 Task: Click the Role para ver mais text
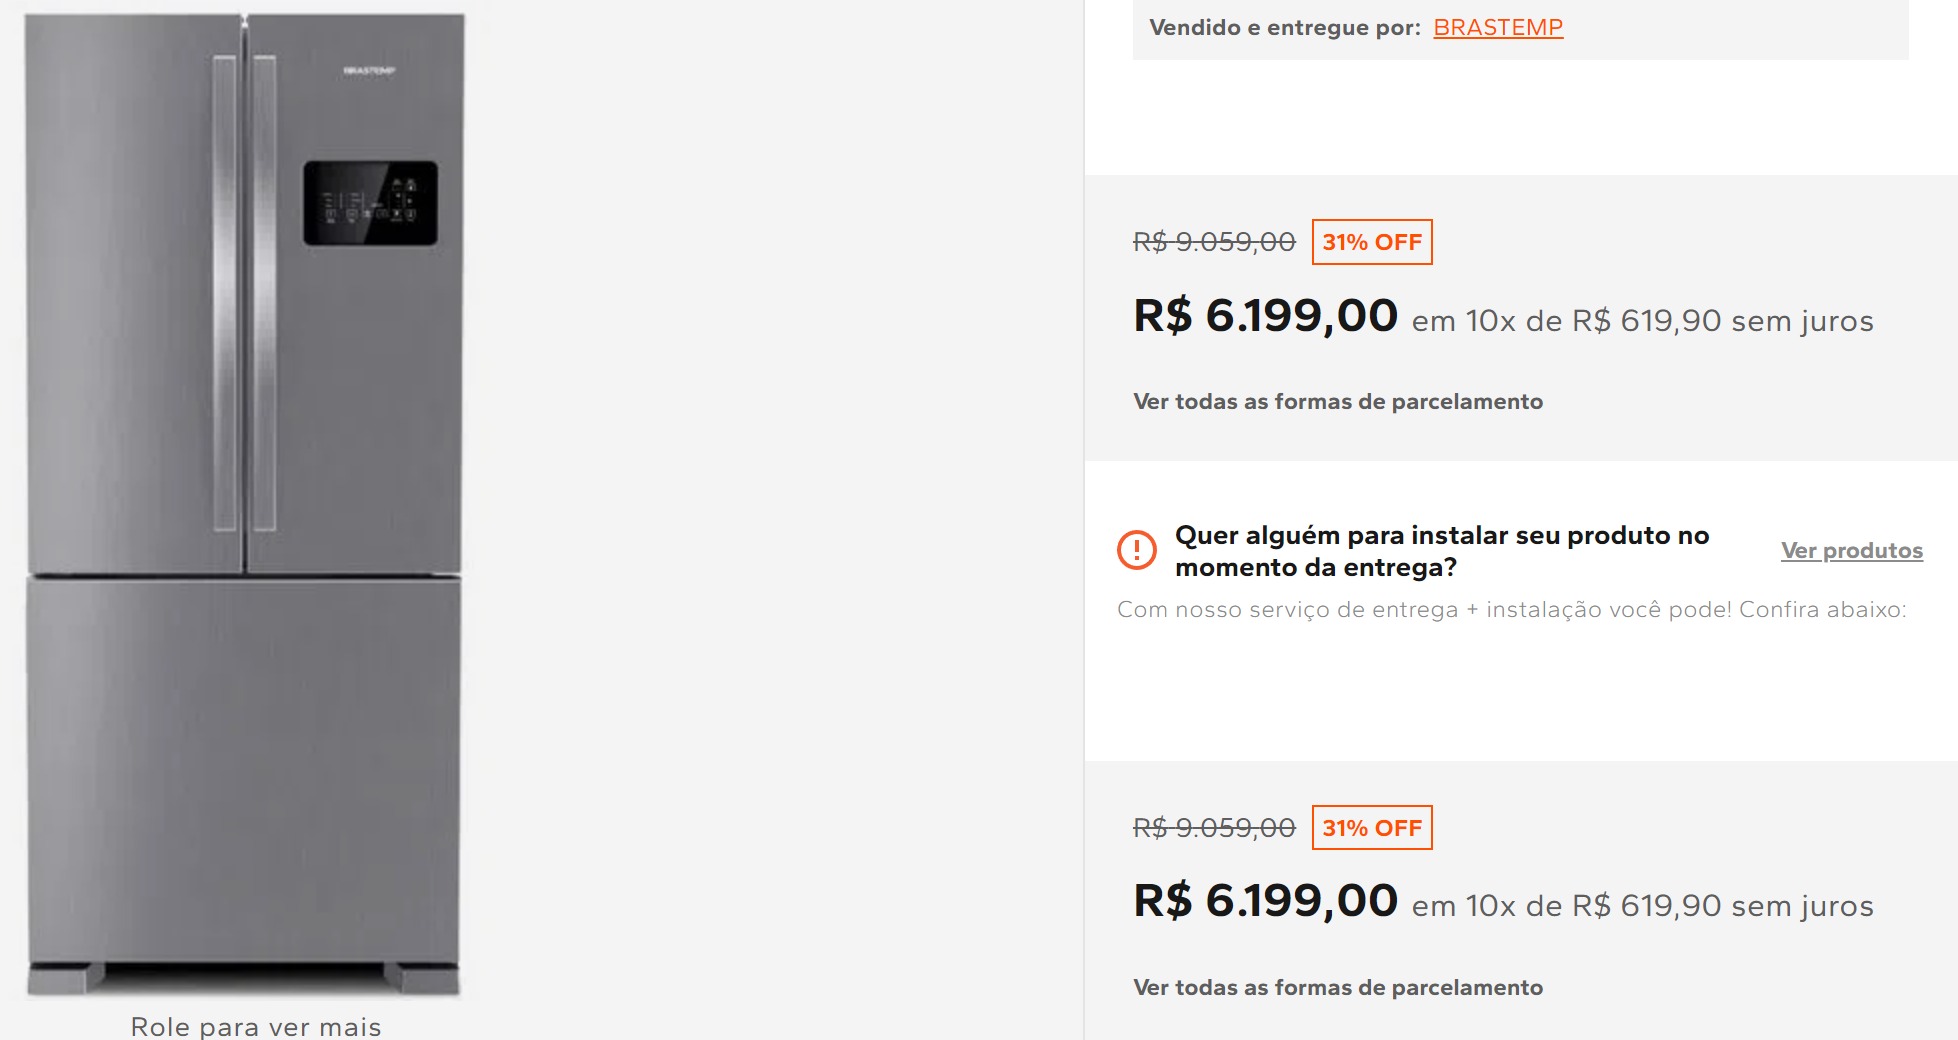pos(256,1026)
